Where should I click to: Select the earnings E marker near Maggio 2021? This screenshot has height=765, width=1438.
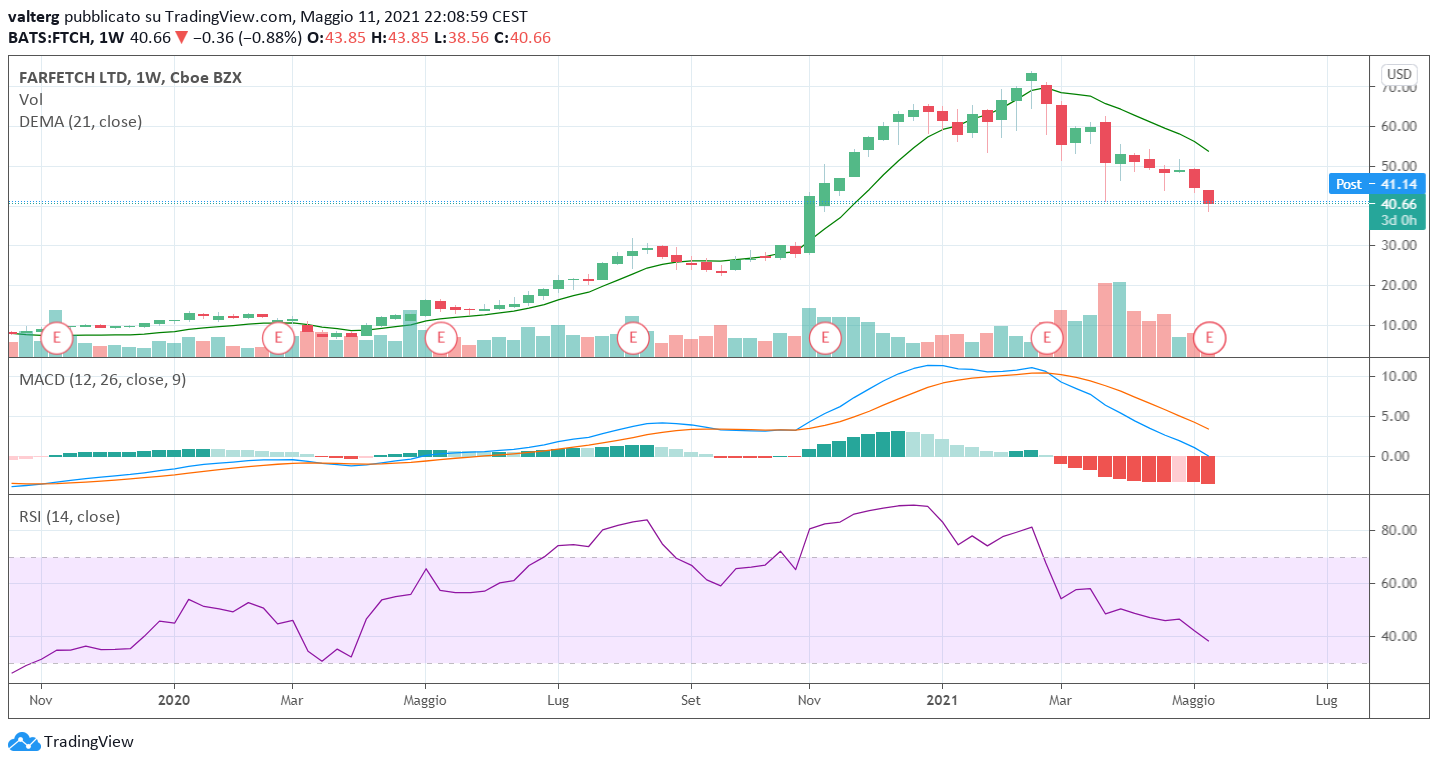pyautogui.click(x=1210, y=338)
